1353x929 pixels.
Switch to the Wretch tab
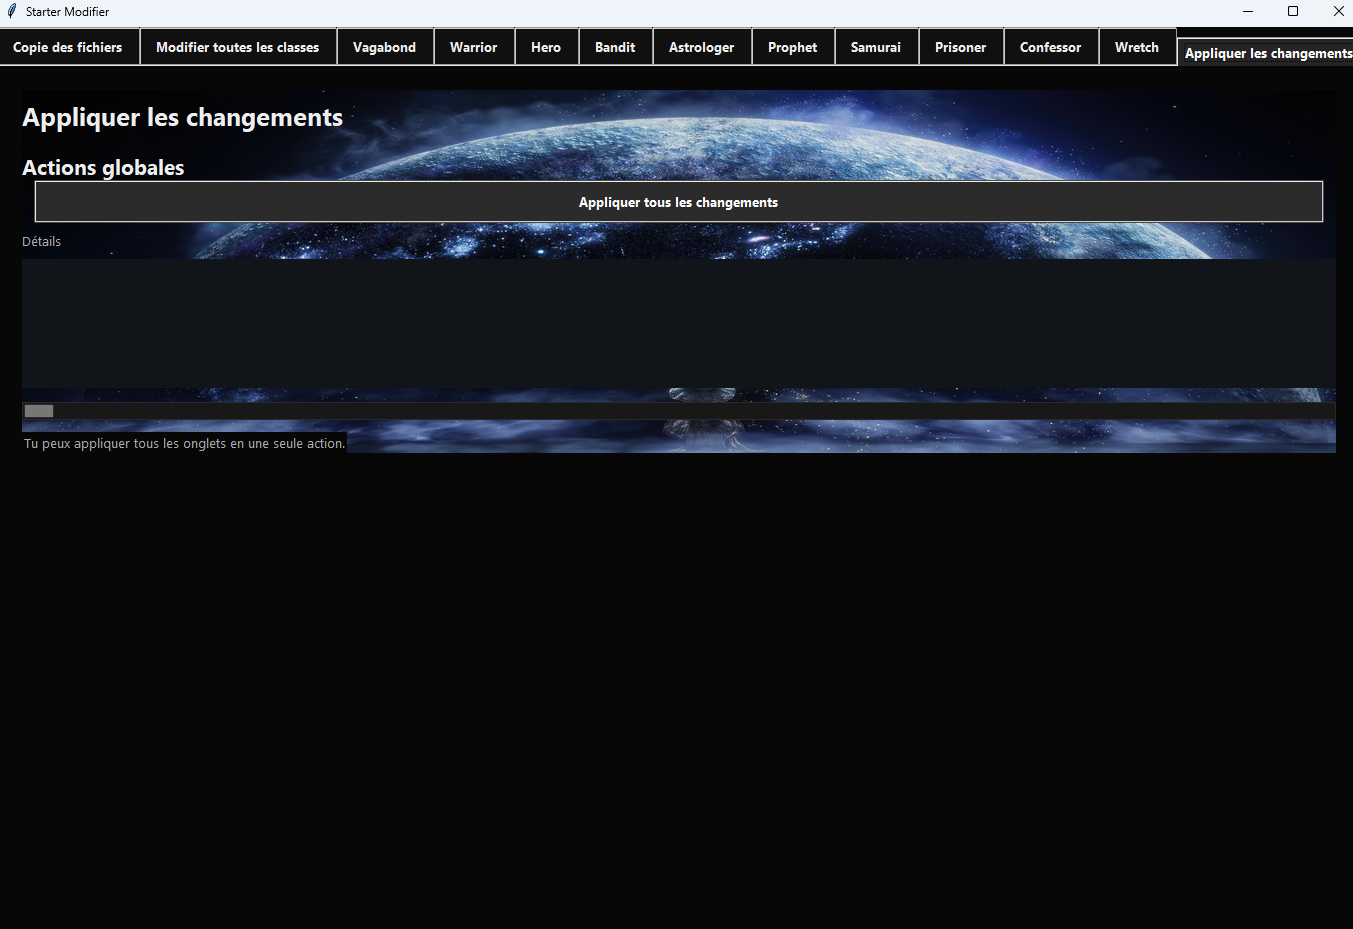(1137, 47)
